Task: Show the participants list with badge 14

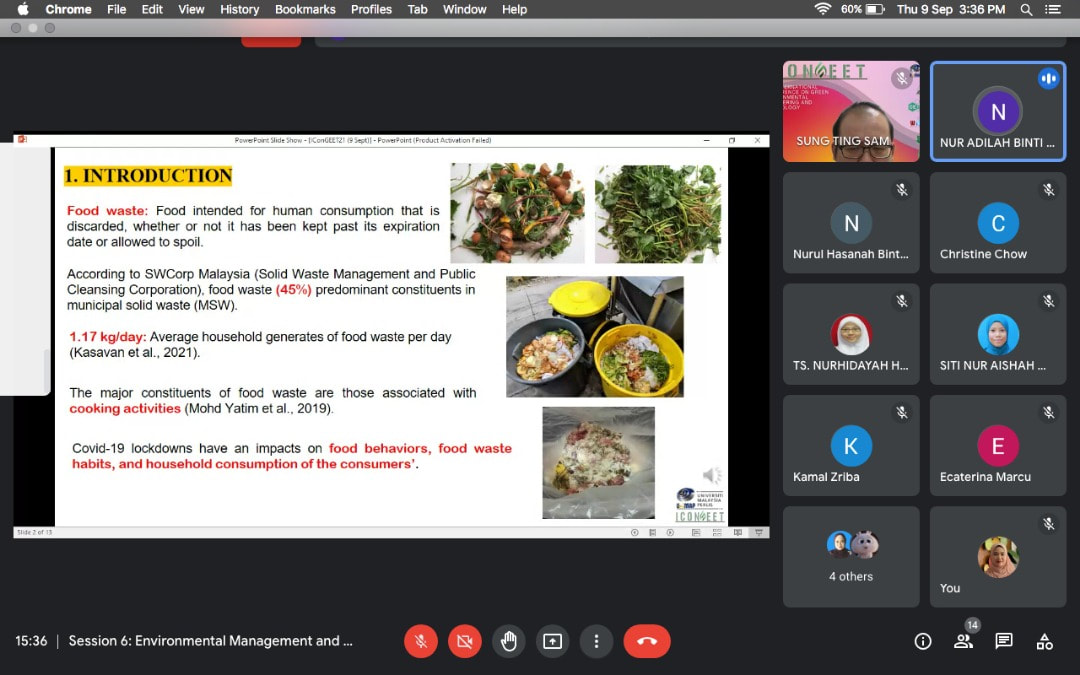Action: click(x=963, y=641)
